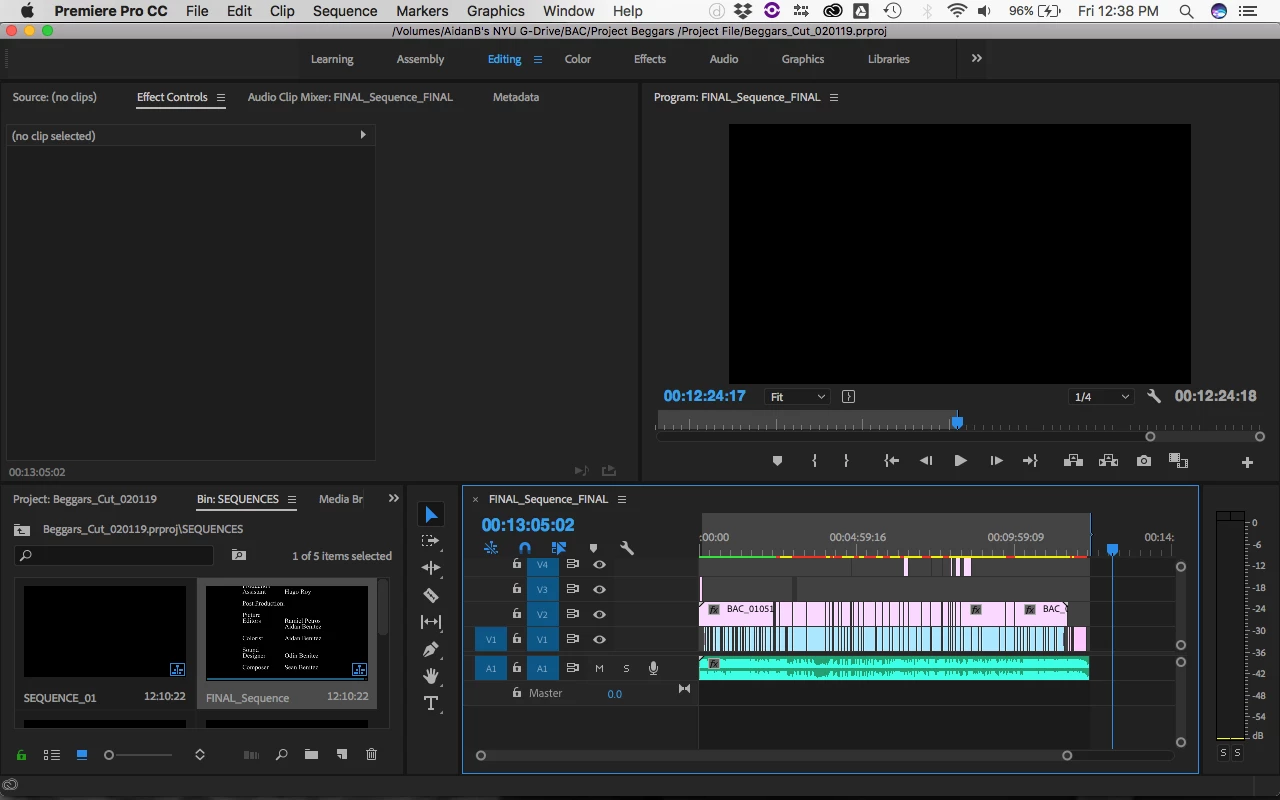Open Effect Controls panel menu
This screenshot has height=800, width=1280.
221,97
